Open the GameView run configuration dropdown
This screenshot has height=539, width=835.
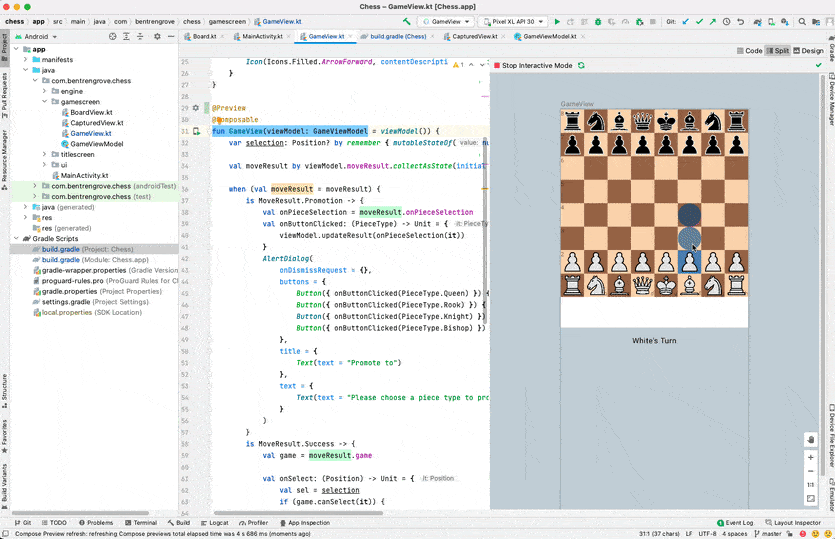click(447, 21)
